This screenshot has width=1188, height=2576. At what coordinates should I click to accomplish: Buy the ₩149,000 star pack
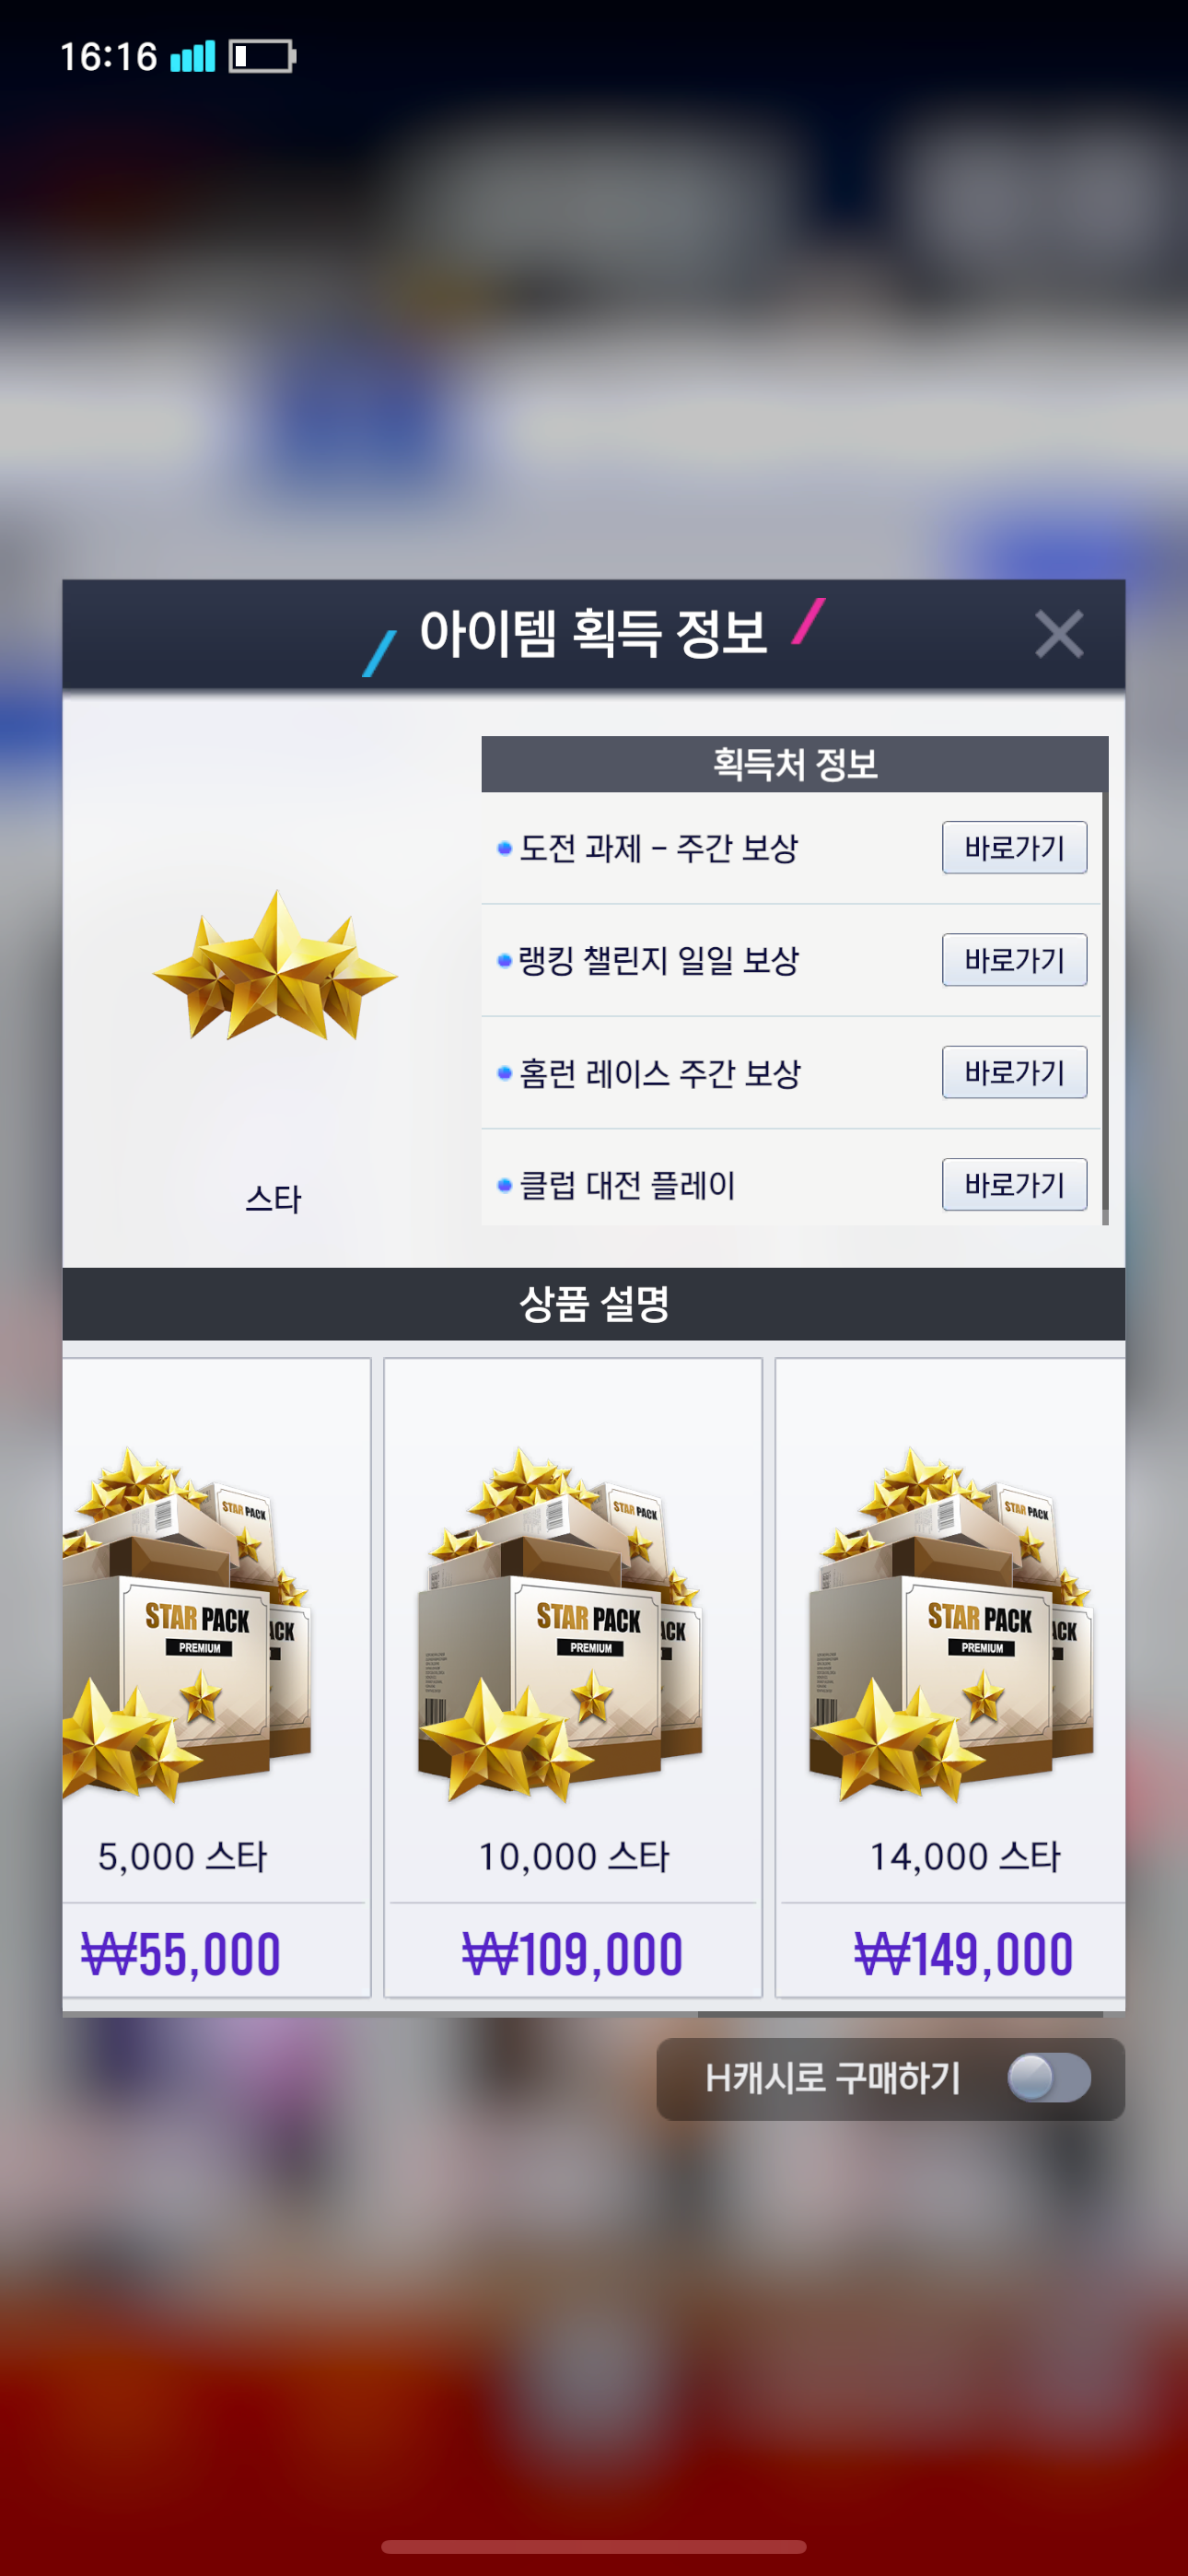(963, 1954)
